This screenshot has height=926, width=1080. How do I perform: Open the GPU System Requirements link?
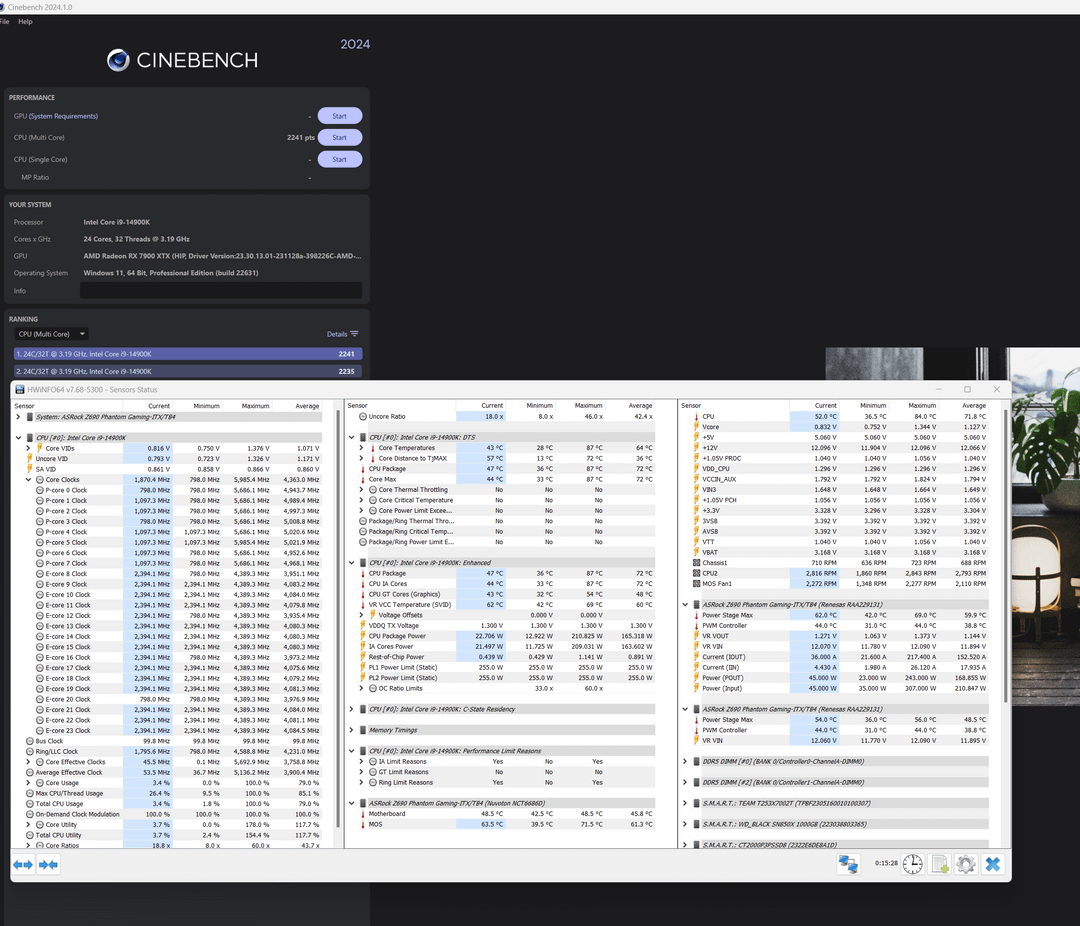(63, 116)
